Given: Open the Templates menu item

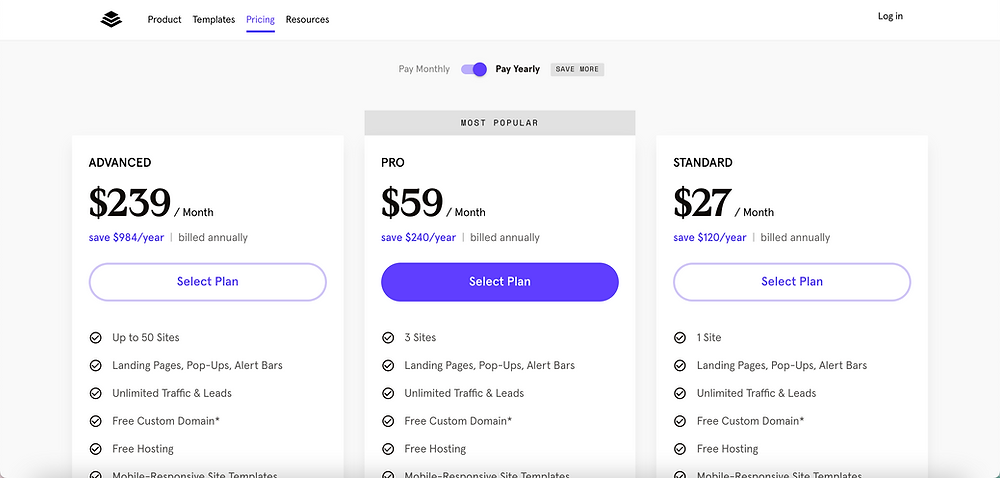Looking at the screenshot, I should pos(214,20).
